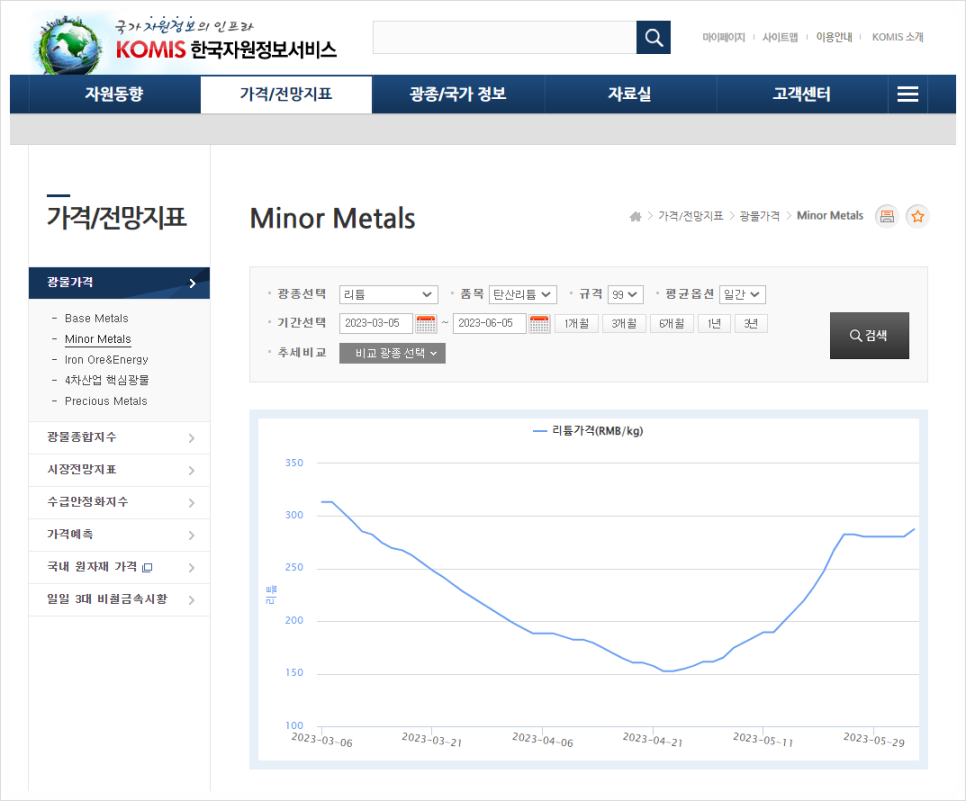Click chart x-axis label 2023-04-21
This screenshot has width=966, height=801.
(x=652, y=739)
